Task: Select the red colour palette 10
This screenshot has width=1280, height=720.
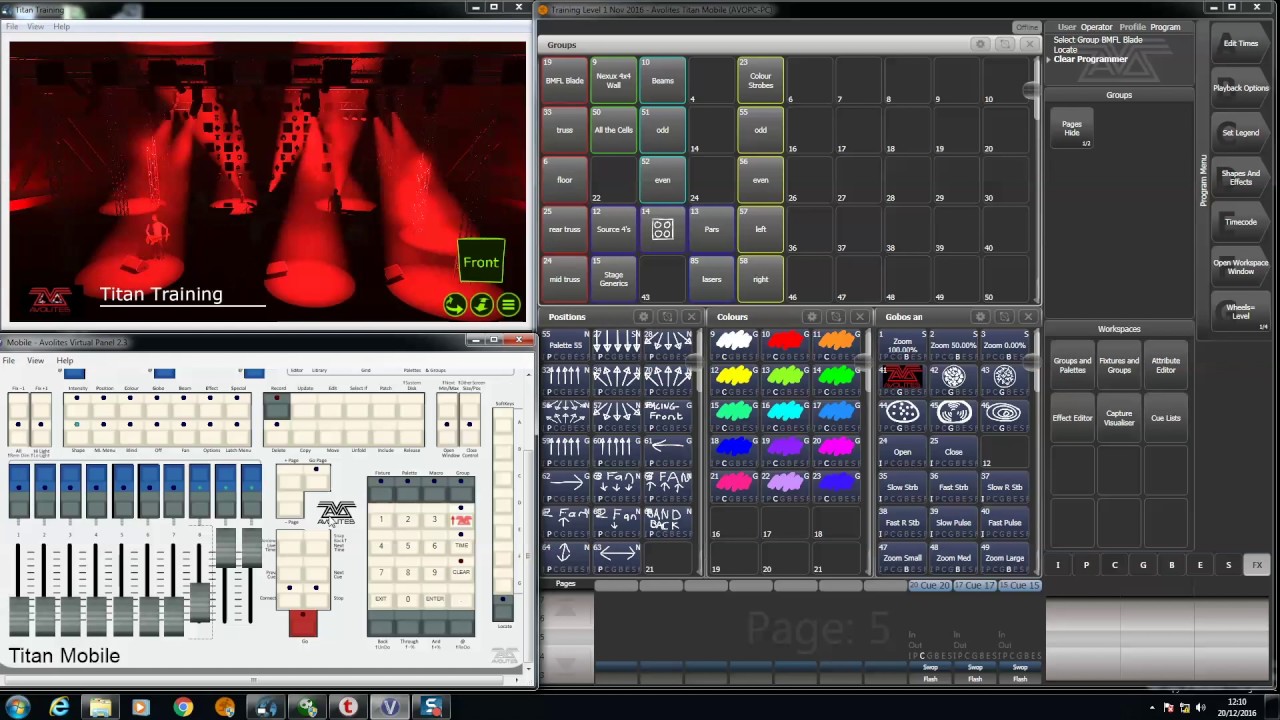Action: 785,343
